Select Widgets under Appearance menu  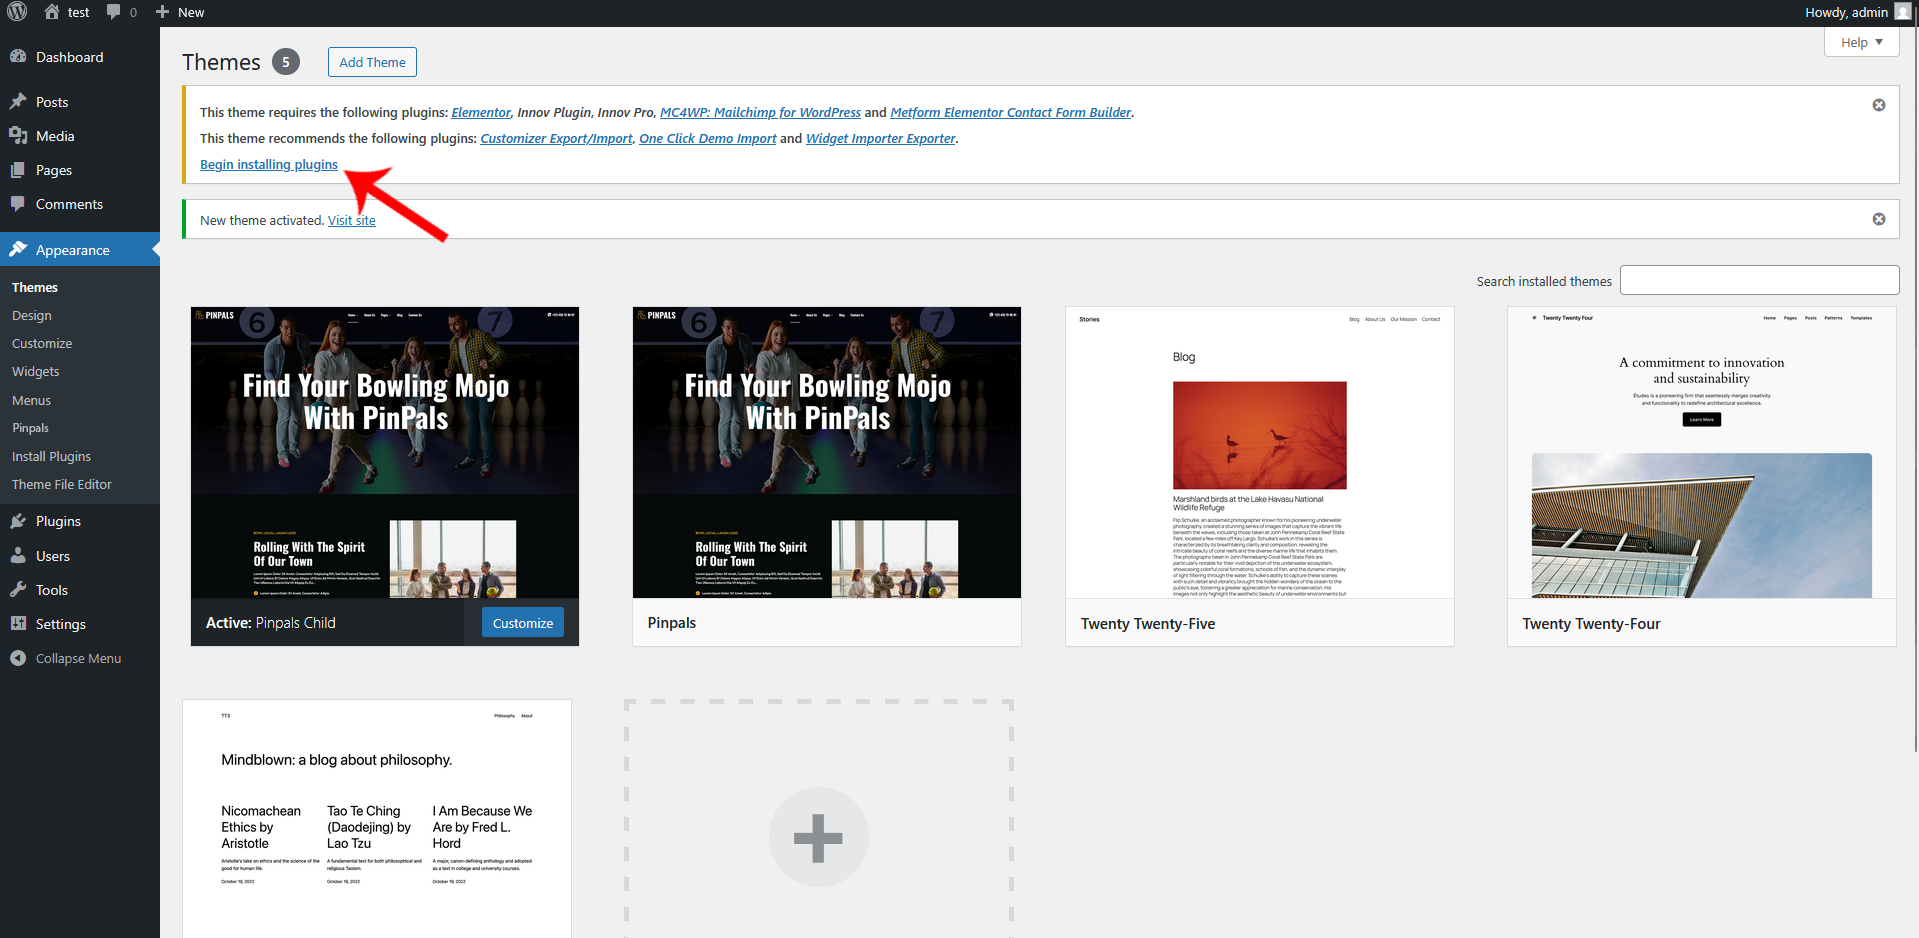pos(36,371)
